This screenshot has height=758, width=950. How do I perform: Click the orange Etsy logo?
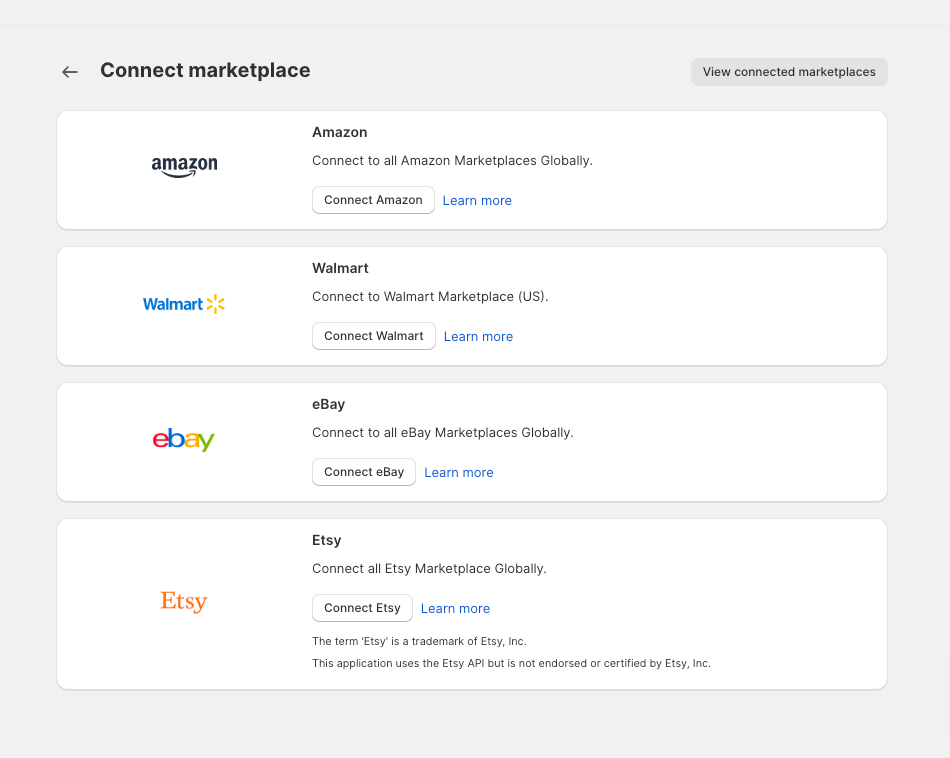tap(184, 602)
